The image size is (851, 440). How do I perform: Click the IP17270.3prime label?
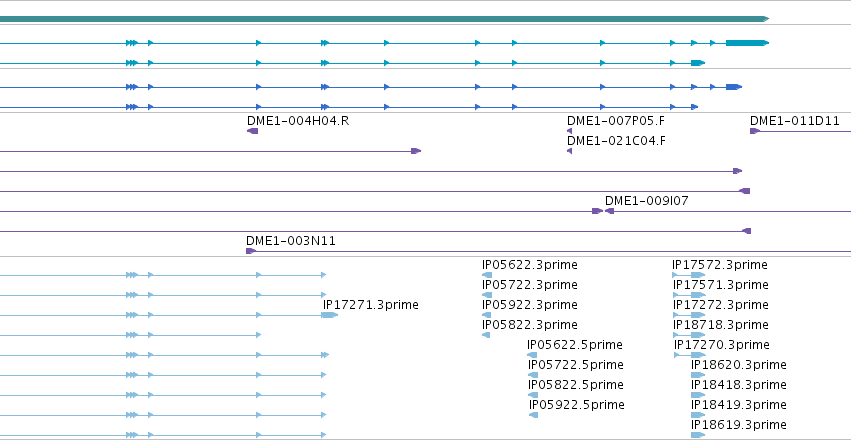pyautogui.click(x=722, y=345)
